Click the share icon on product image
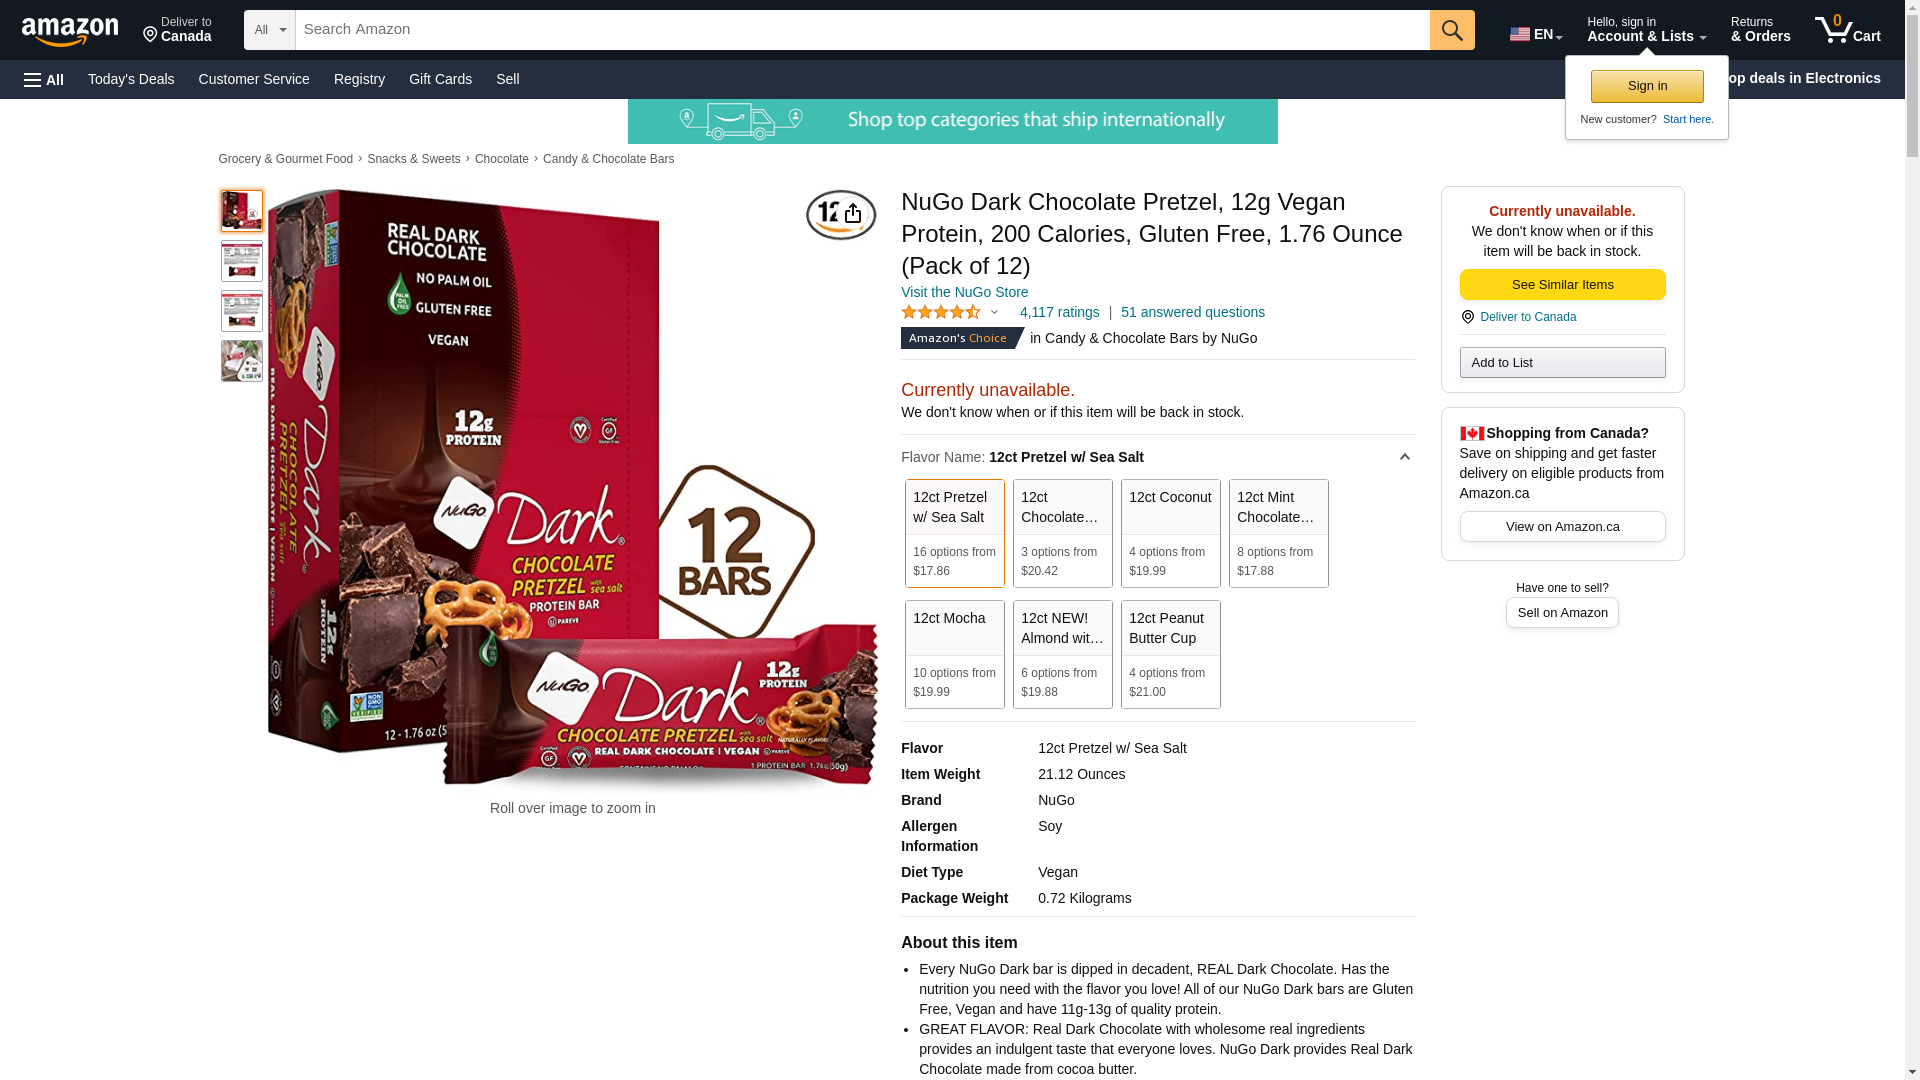This screenshot has height=1080, width=1920. (852, 214)
